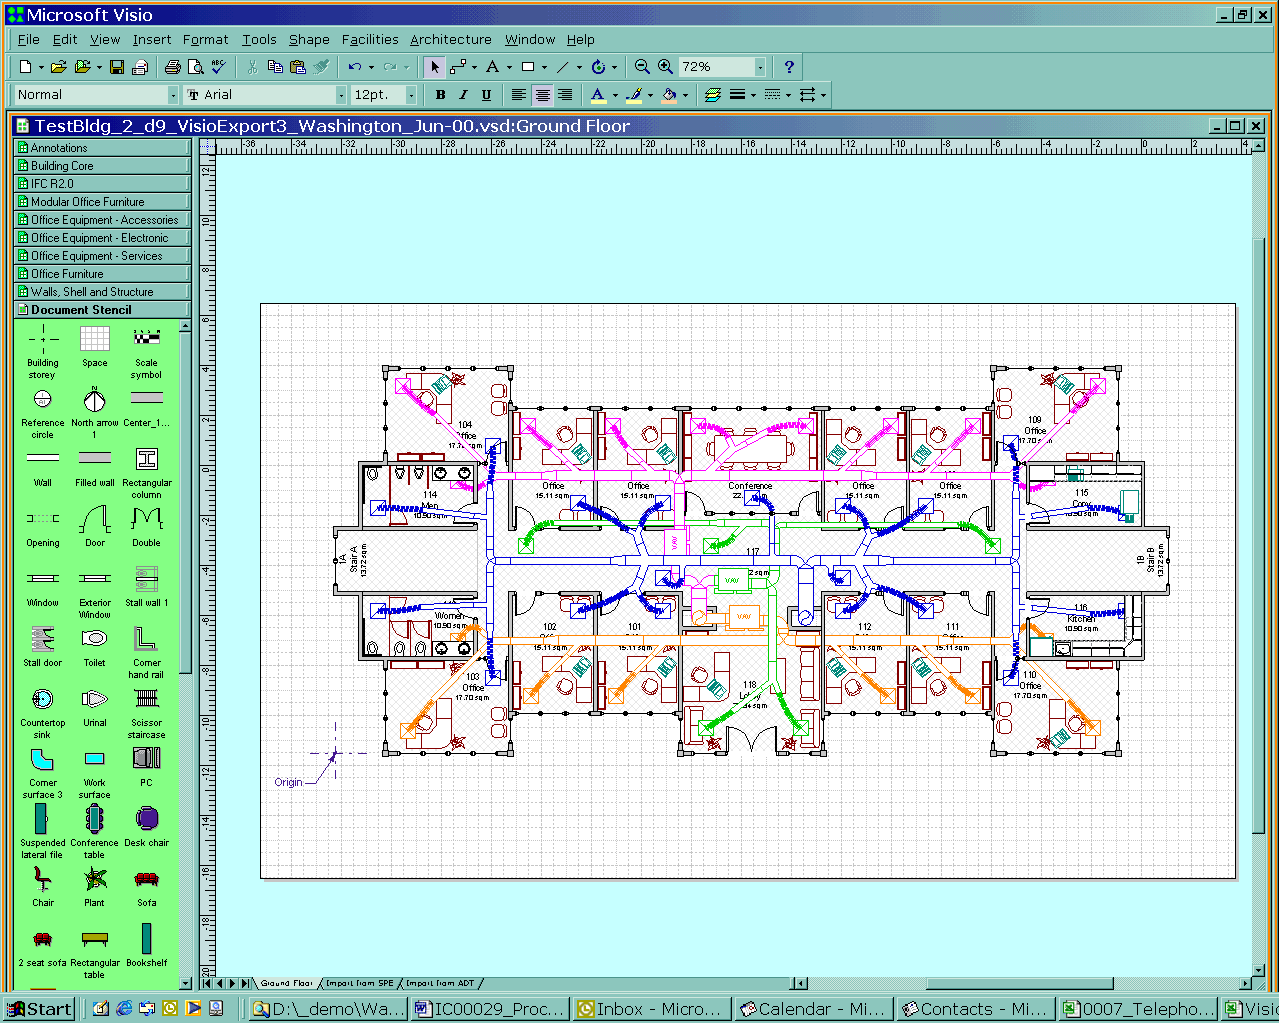Open the Office Furniture stencil
Screen dimensions: 1279x1023
click(102, 274)
